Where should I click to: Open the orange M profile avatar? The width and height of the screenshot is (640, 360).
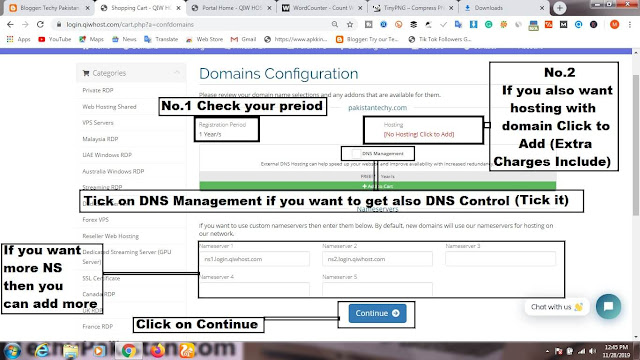click(614, 24)
